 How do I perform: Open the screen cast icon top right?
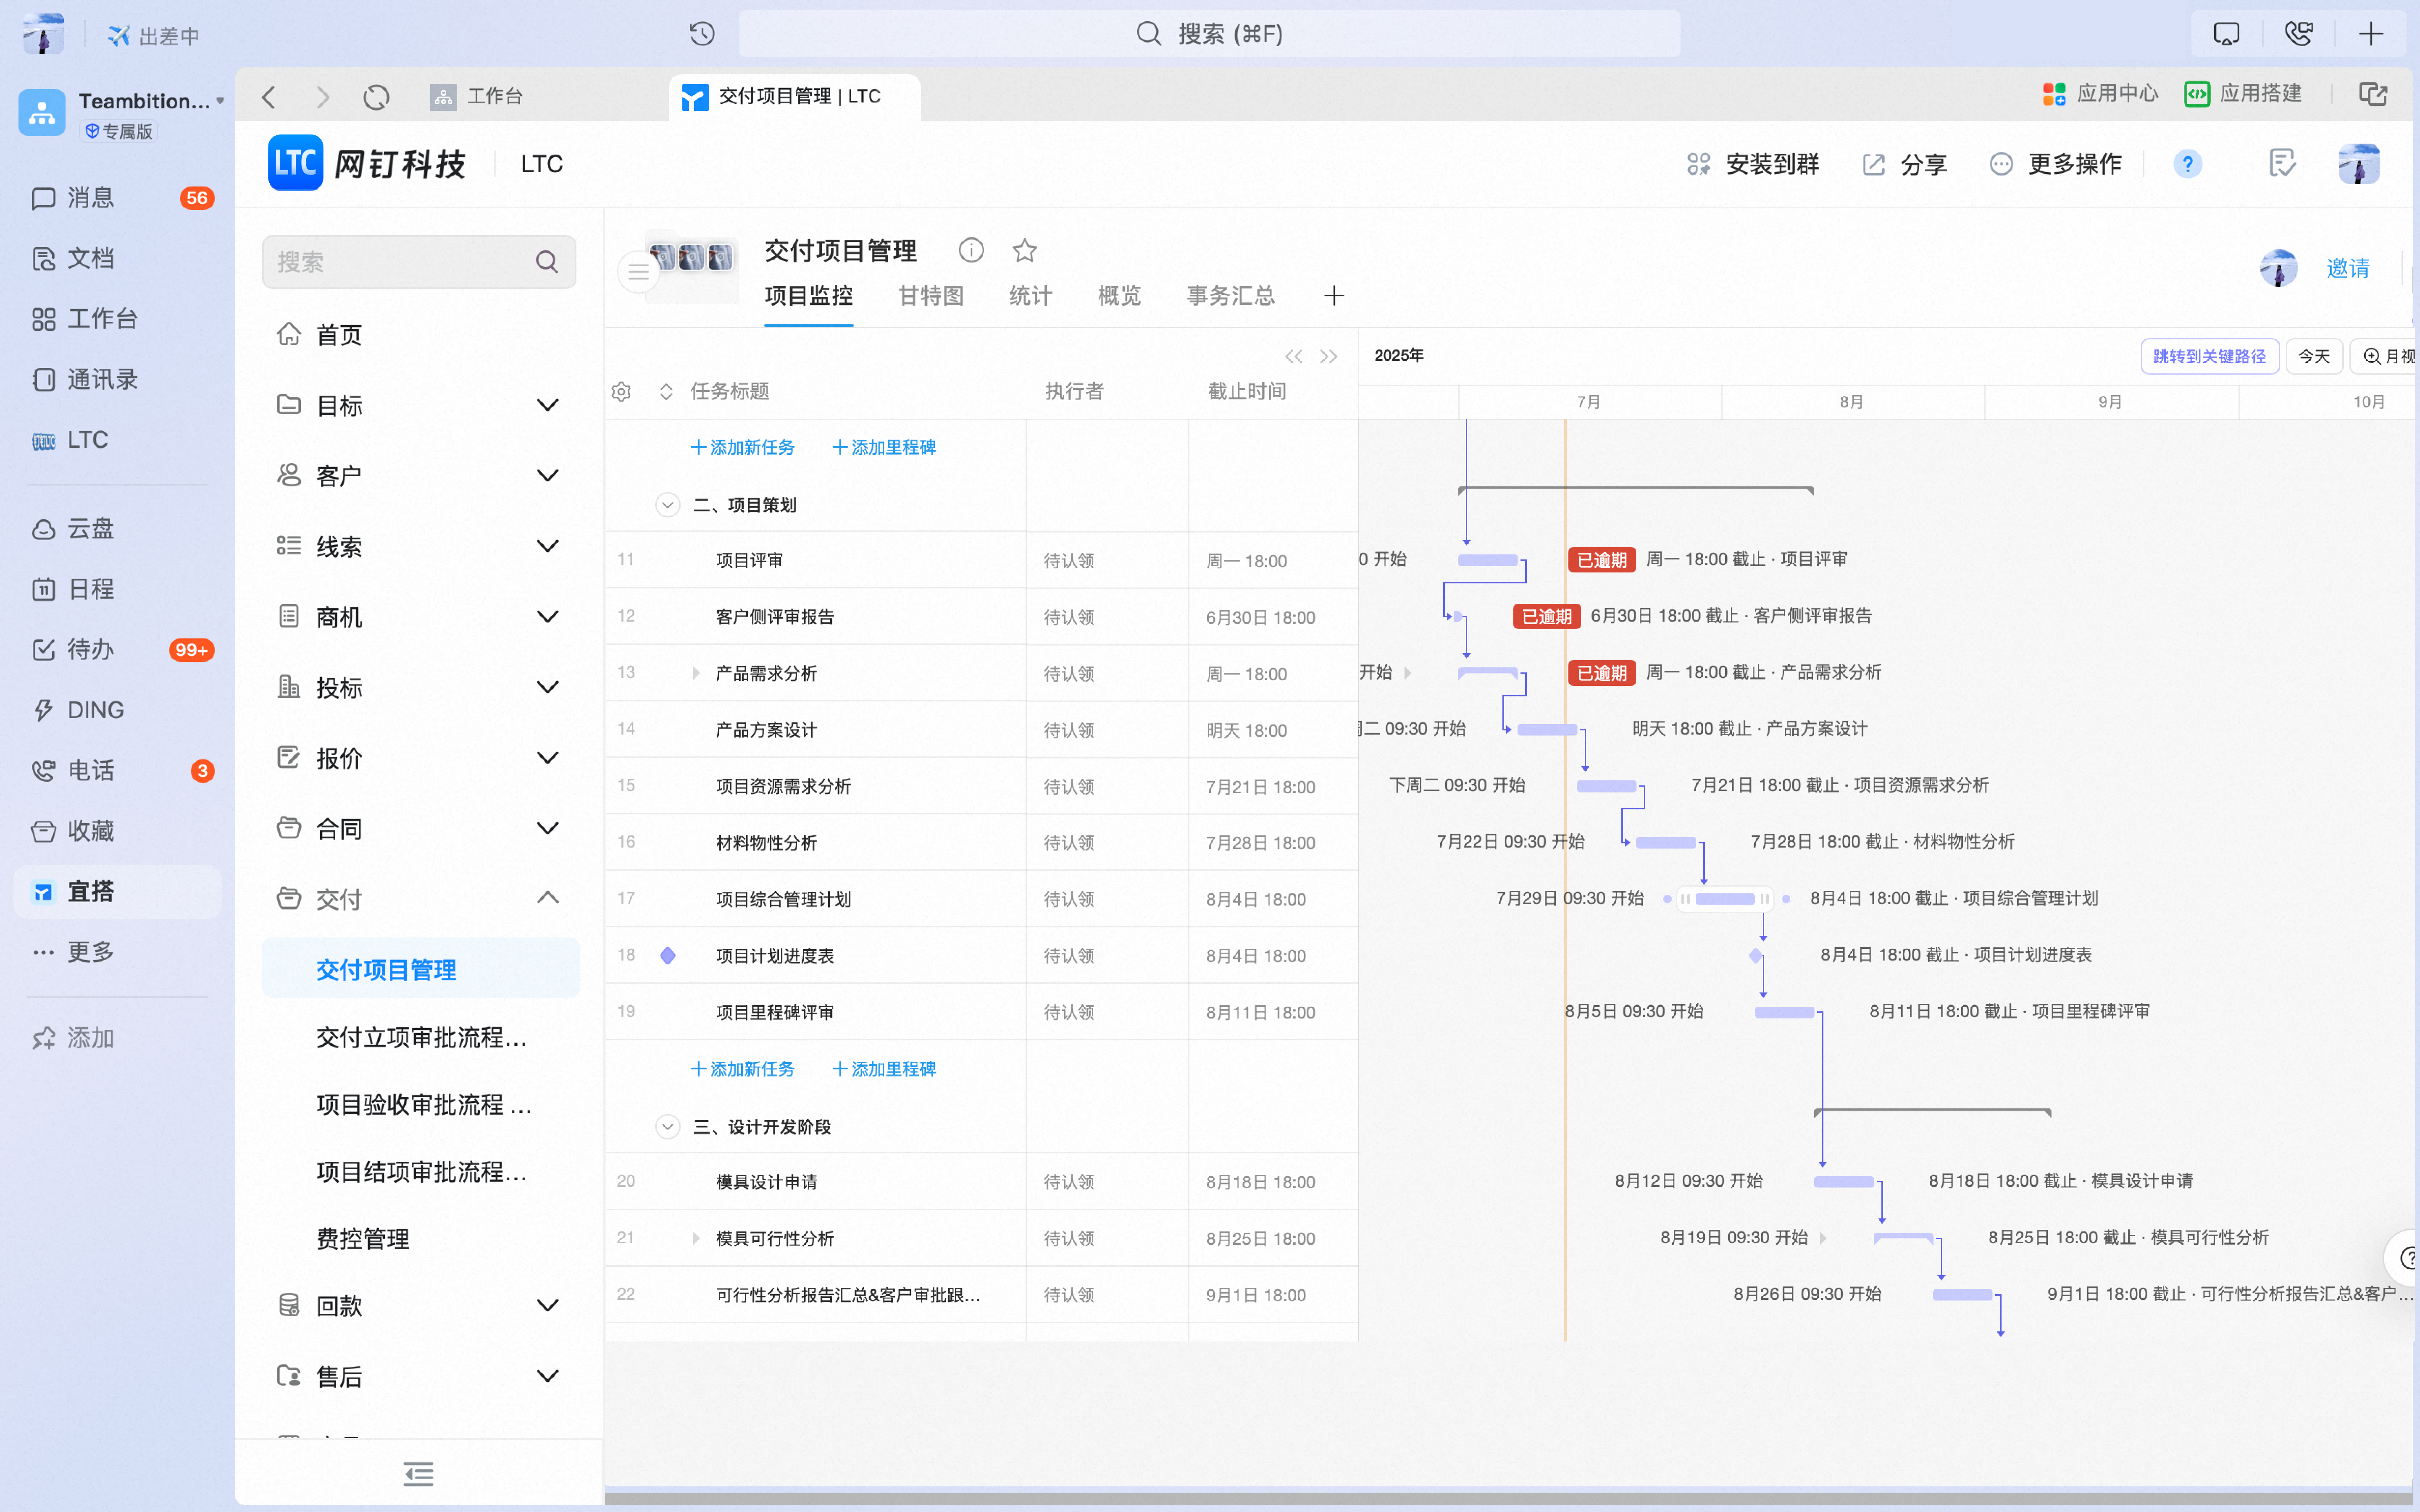(2226, 34)
